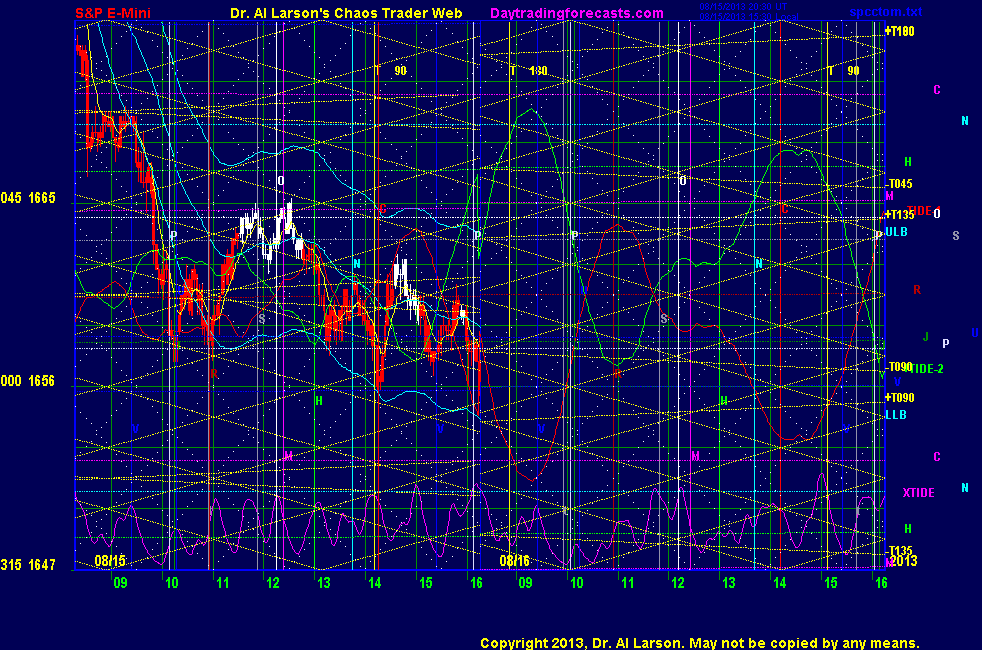Click the '2013' year label

click(x=904, y=561)
